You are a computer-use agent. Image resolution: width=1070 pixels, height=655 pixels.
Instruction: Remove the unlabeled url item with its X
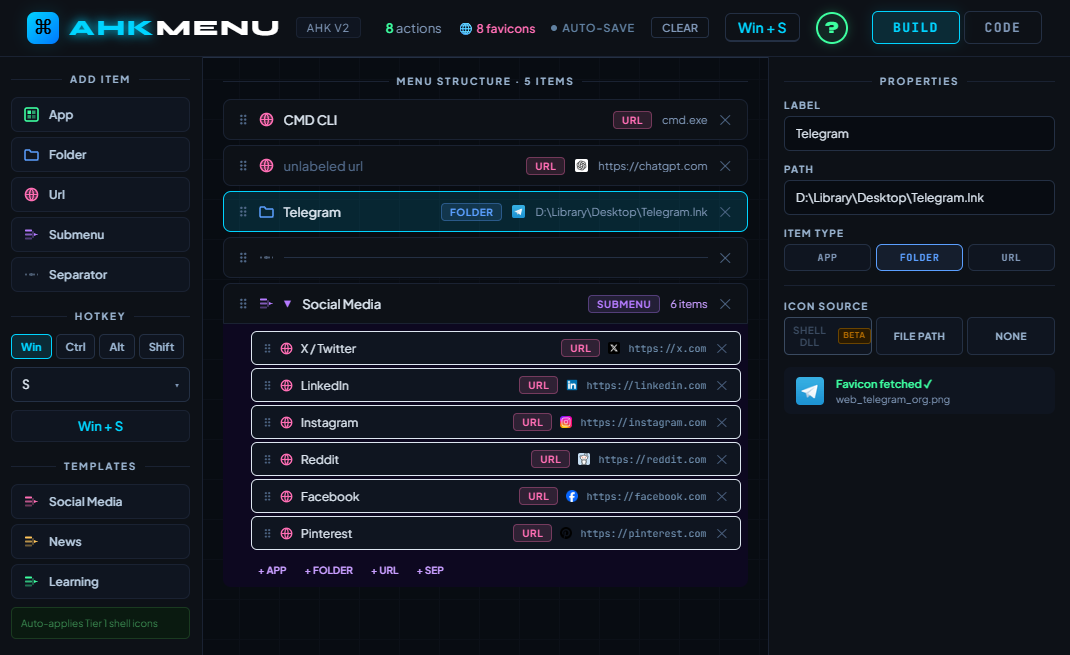725,166
